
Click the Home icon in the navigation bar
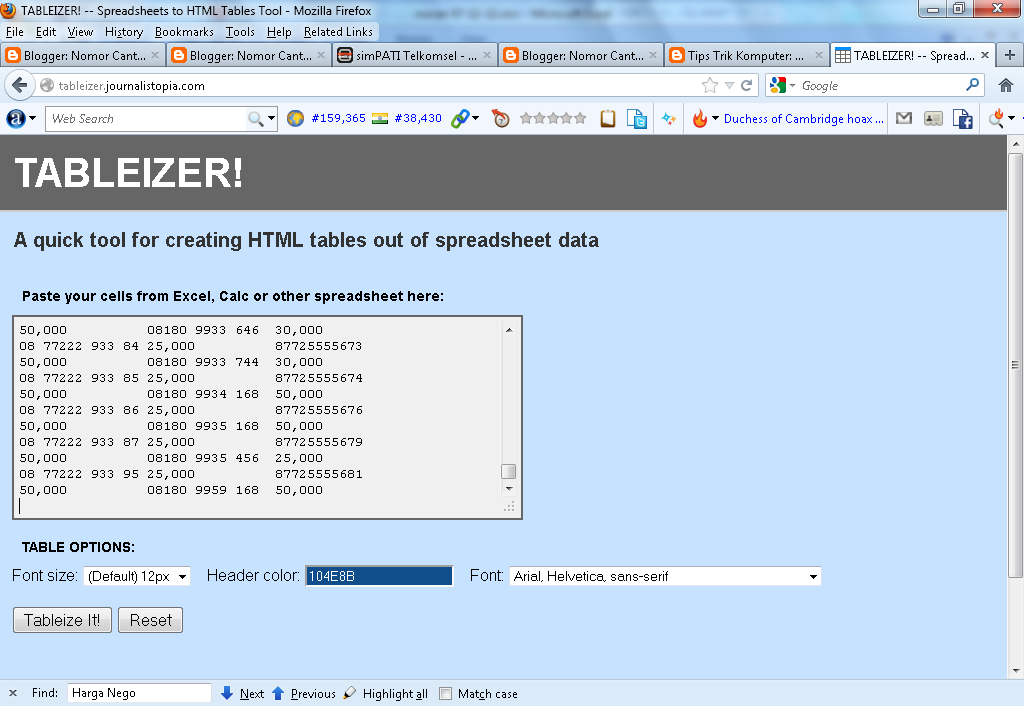click(1007, 85)
